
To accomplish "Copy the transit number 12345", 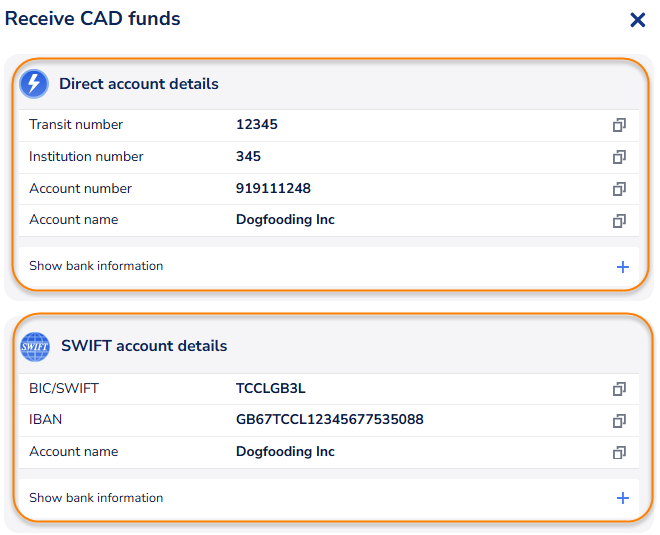I will pos(619,125).
